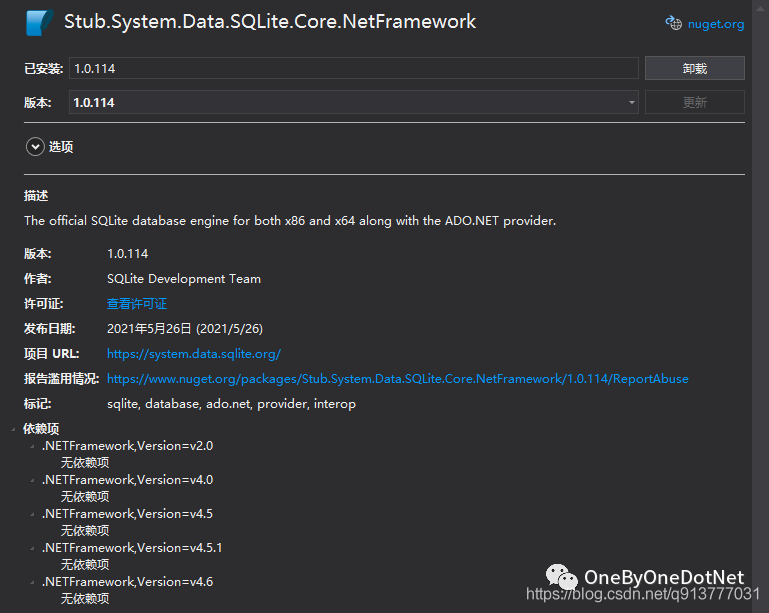Select the .NETFramework v4.5.1 tree node
This screenshot has height=613, width=769.
click(x=132, y=548)
